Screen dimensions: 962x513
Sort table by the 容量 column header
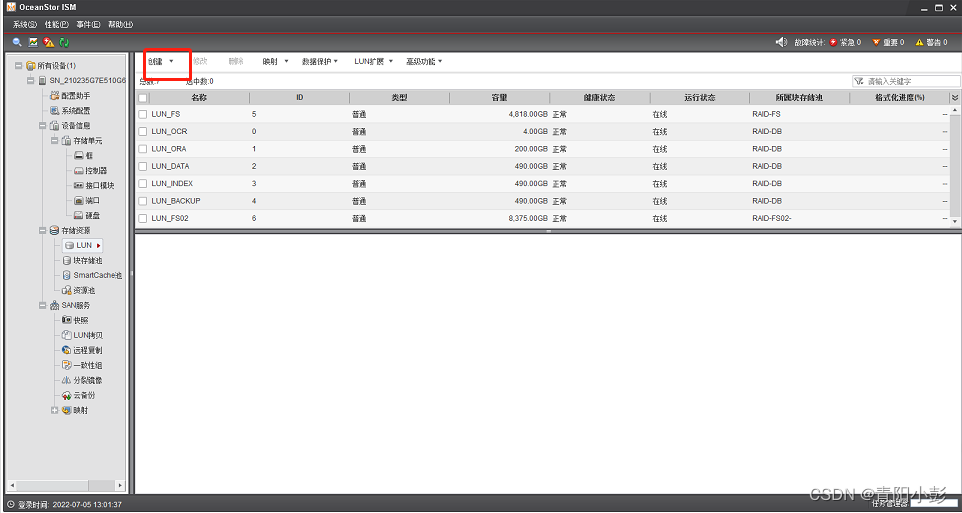pos(499,98)
